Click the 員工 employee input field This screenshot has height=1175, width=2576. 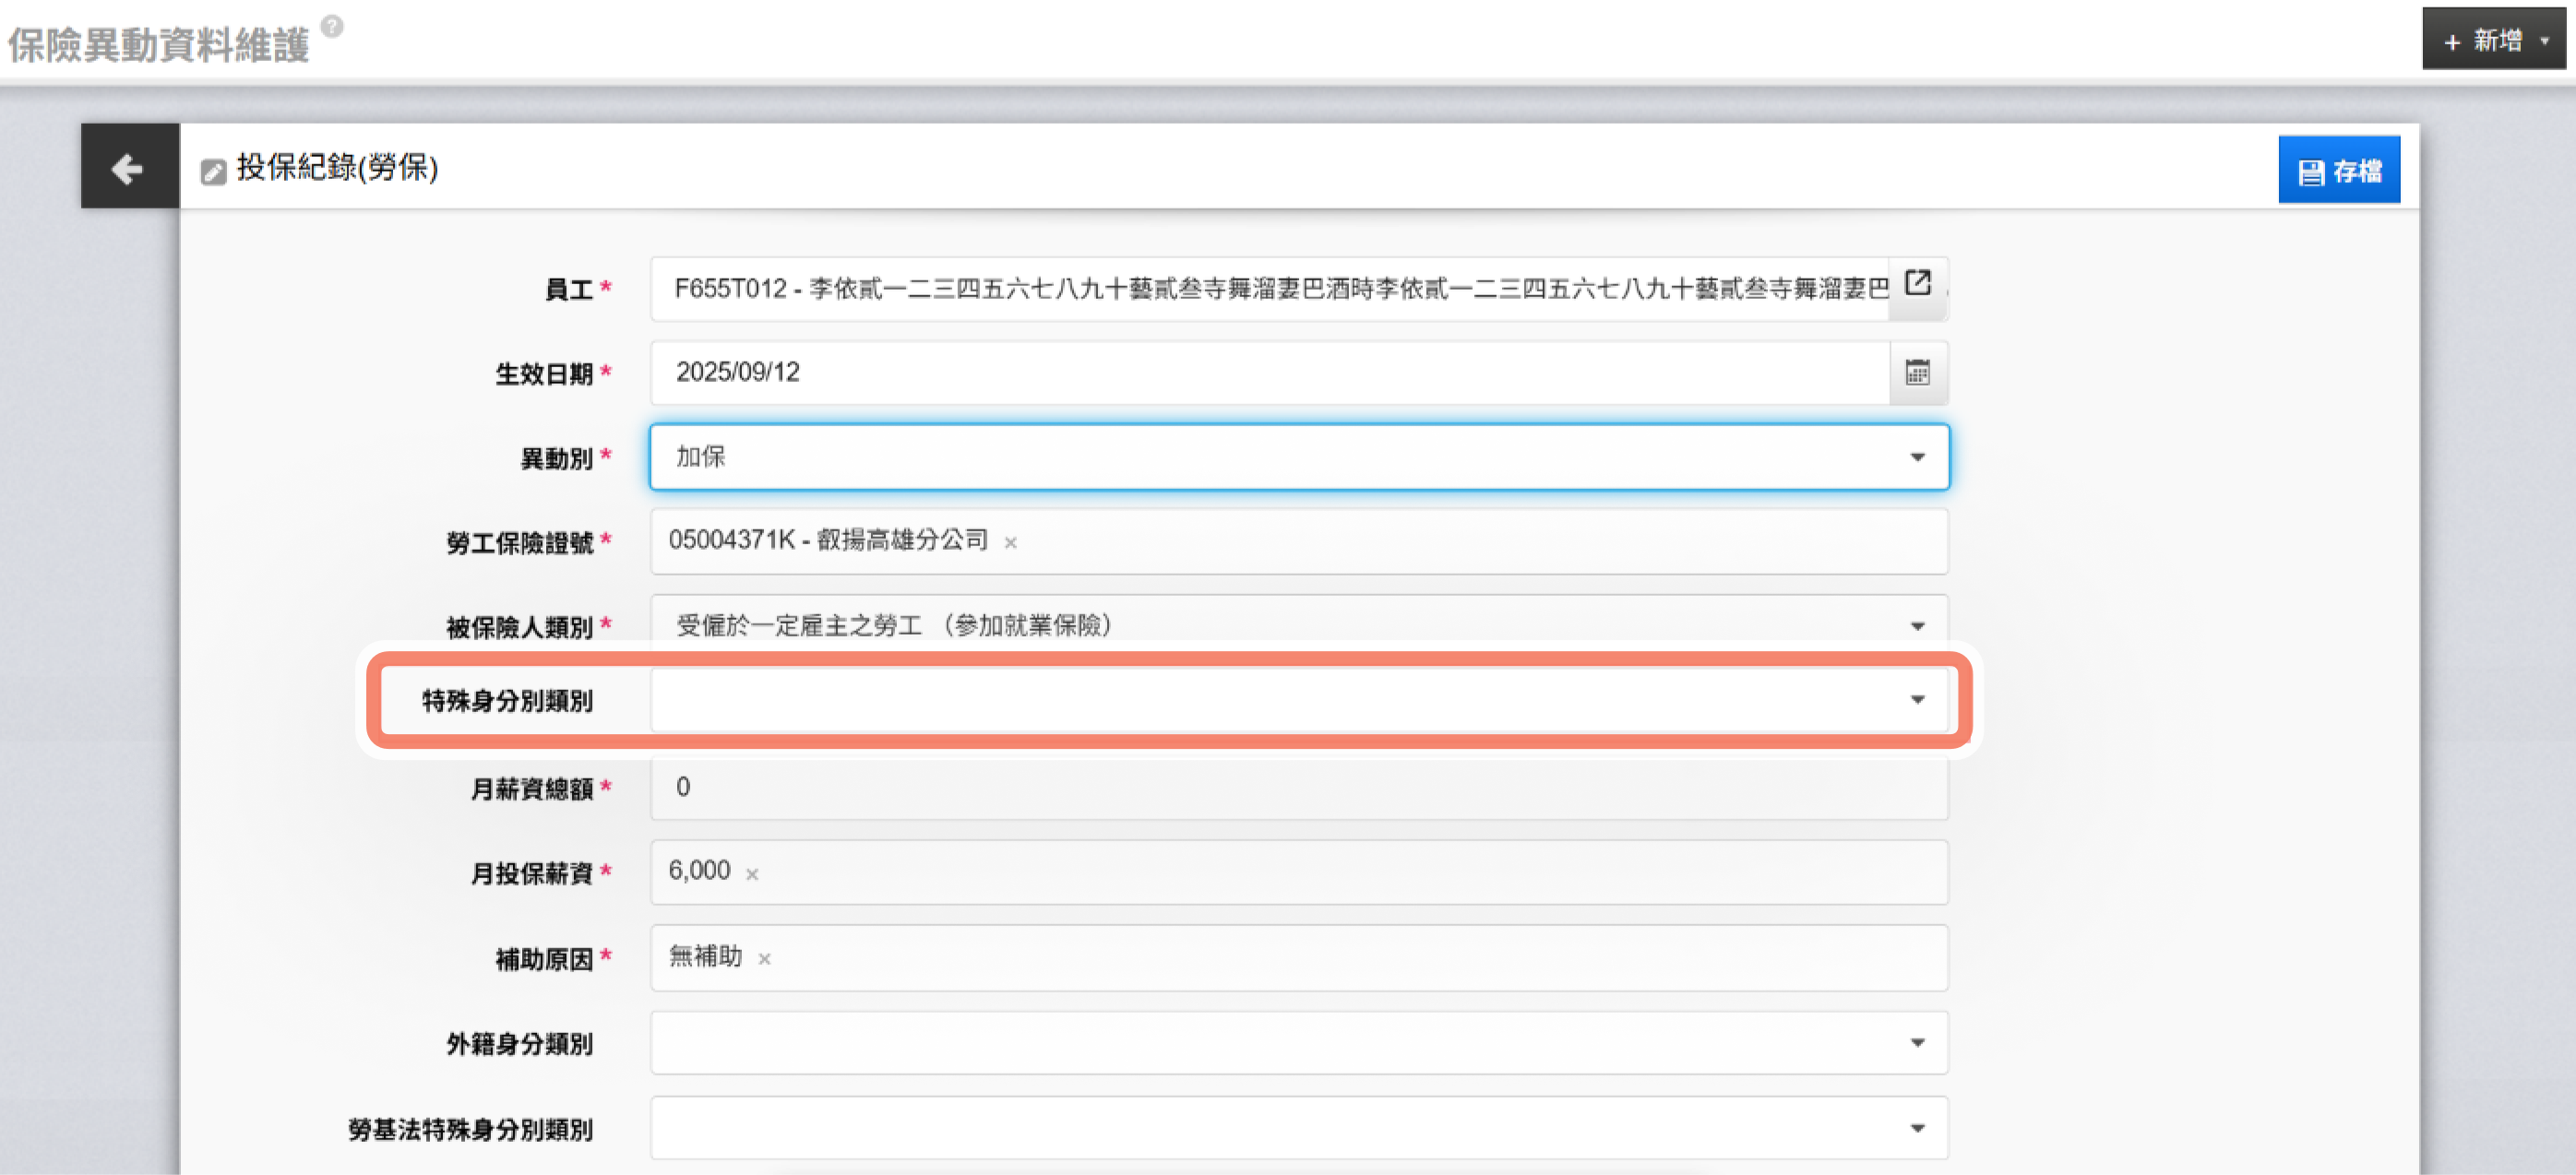tap(1268, 289)
